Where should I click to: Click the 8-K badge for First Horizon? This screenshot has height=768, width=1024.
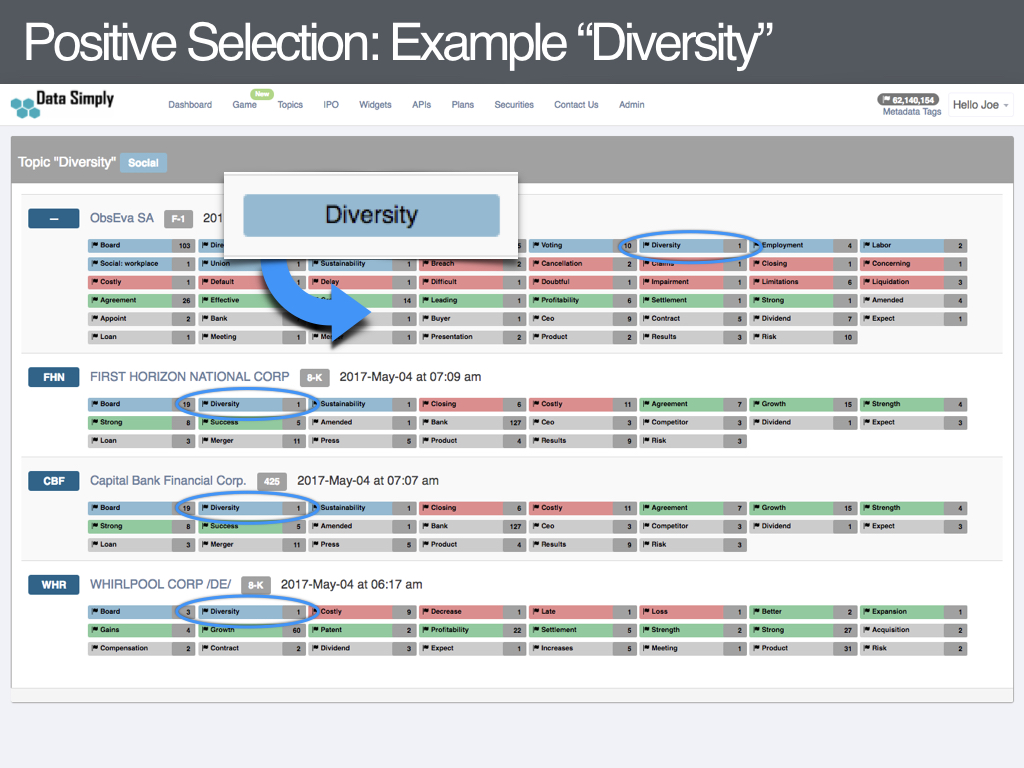[x=315, y=377]
